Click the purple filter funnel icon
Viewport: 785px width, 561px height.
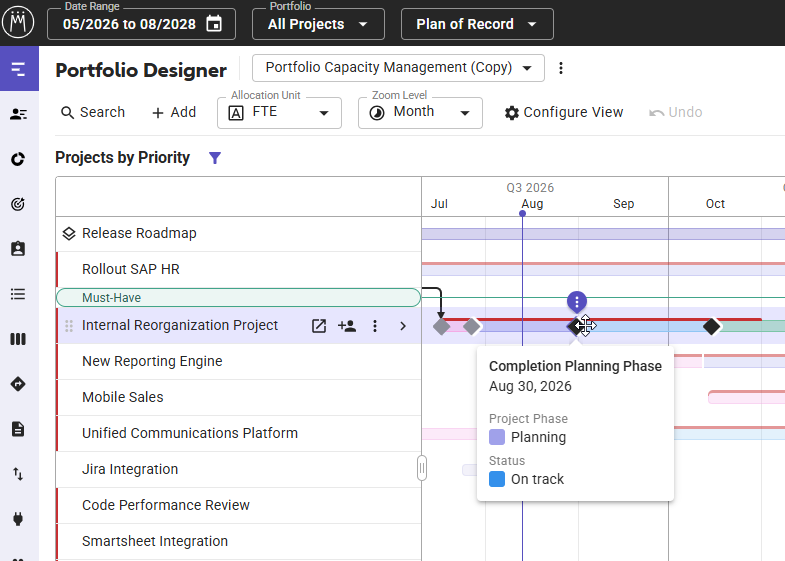[215, 158]
